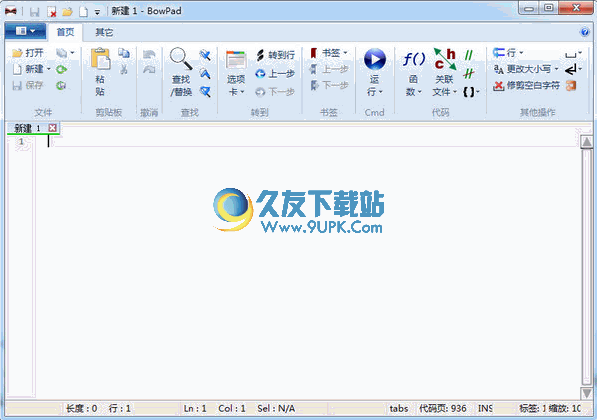597x420 pixels.
Task: Click the copy icon in 剪贴板 group
Action: [124, 53]
